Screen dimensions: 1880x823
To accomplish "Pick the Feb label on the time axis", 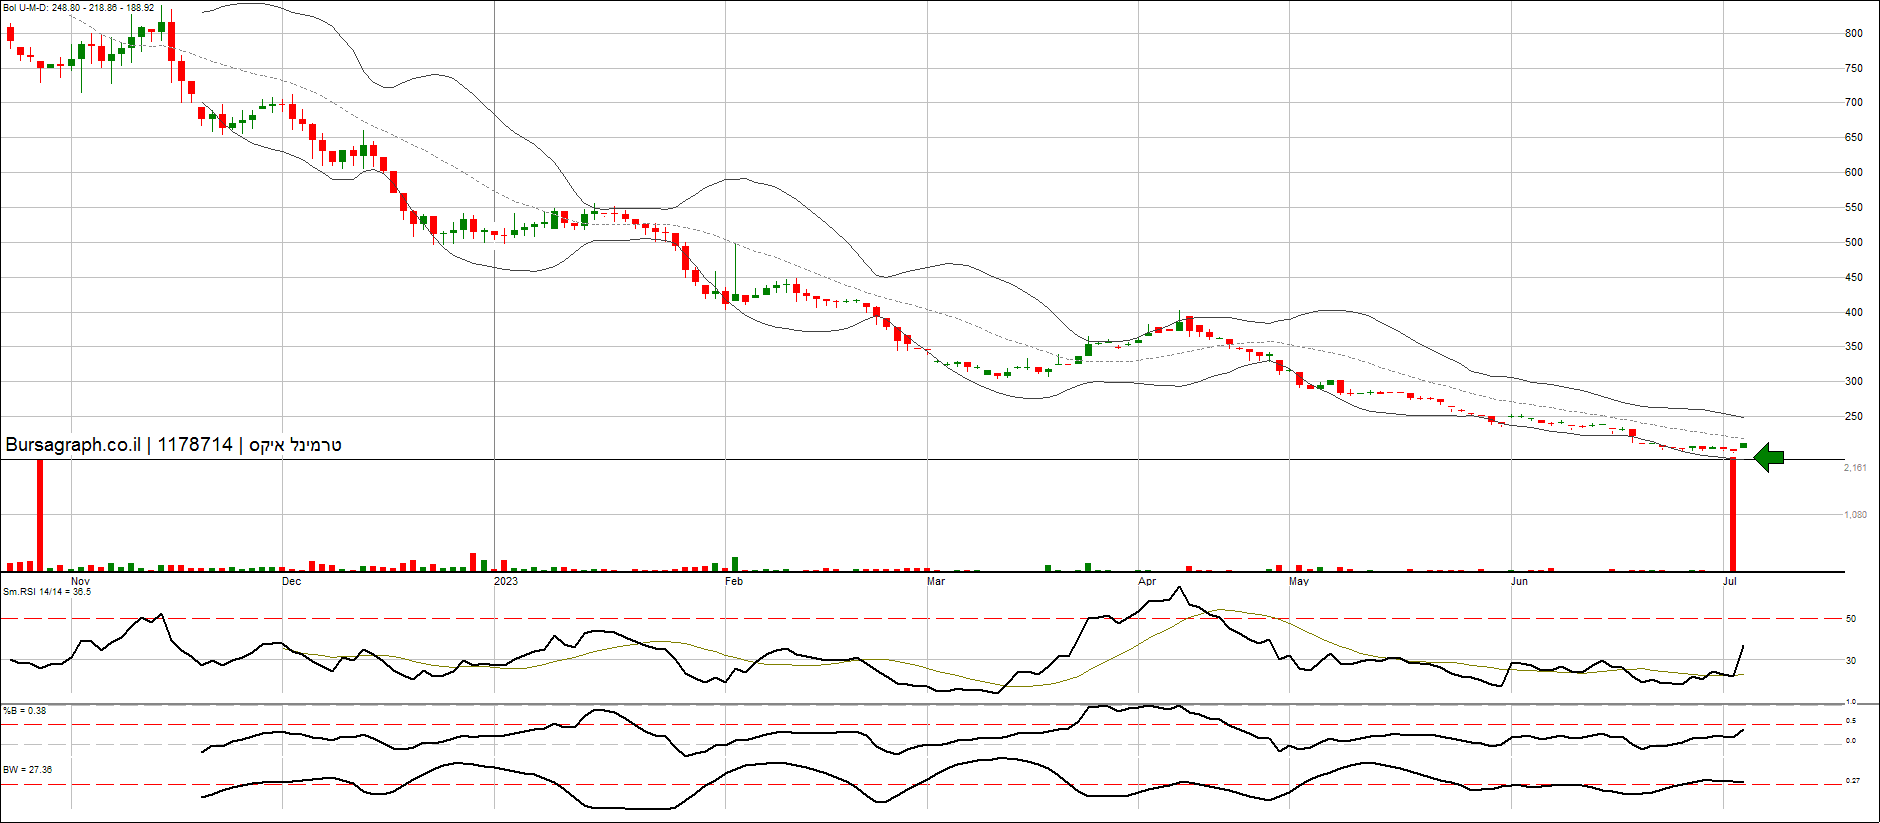I will 734,581.
